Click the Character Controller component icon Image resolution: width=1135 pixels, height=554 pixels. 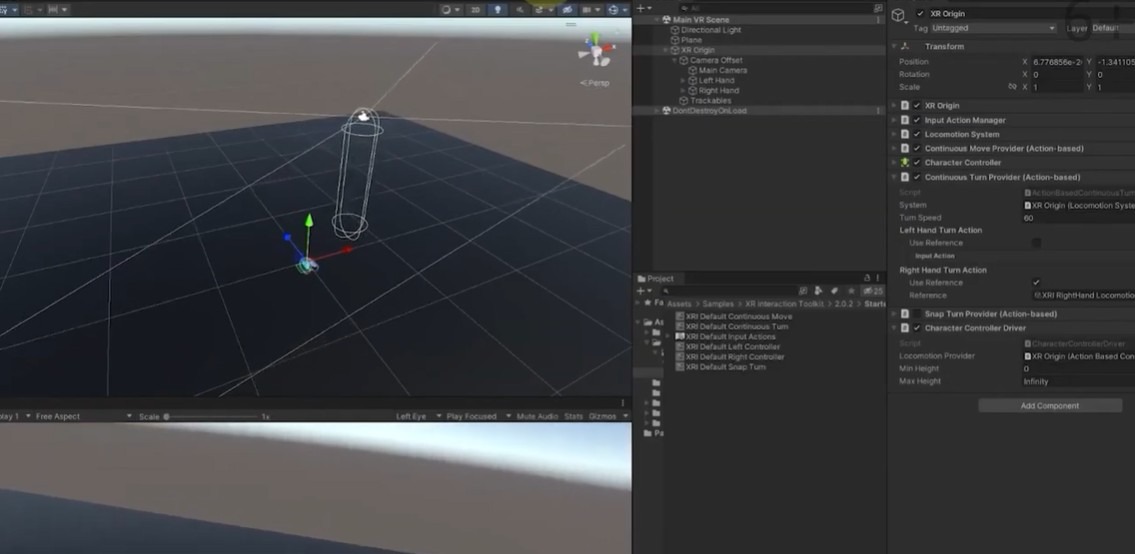905,163
